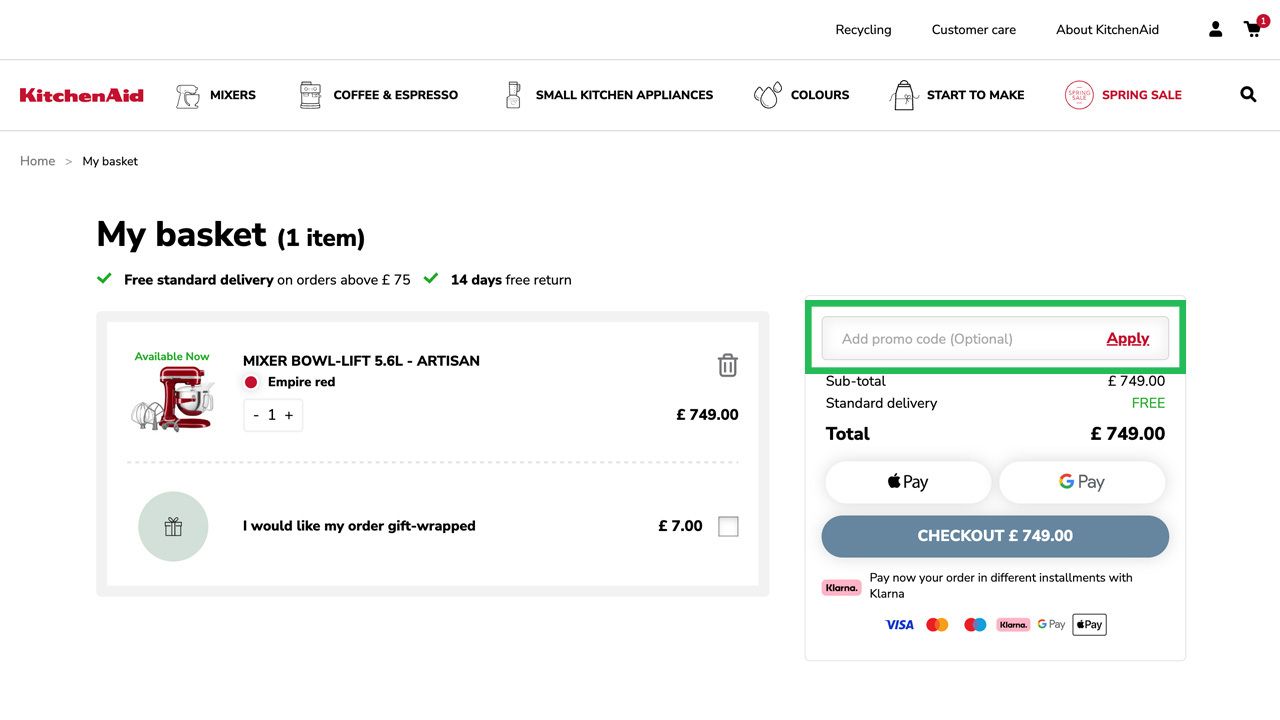Click the Klarna pink logo badge
This screenshot has width=1280, height=720.
[x=841, y=587]
